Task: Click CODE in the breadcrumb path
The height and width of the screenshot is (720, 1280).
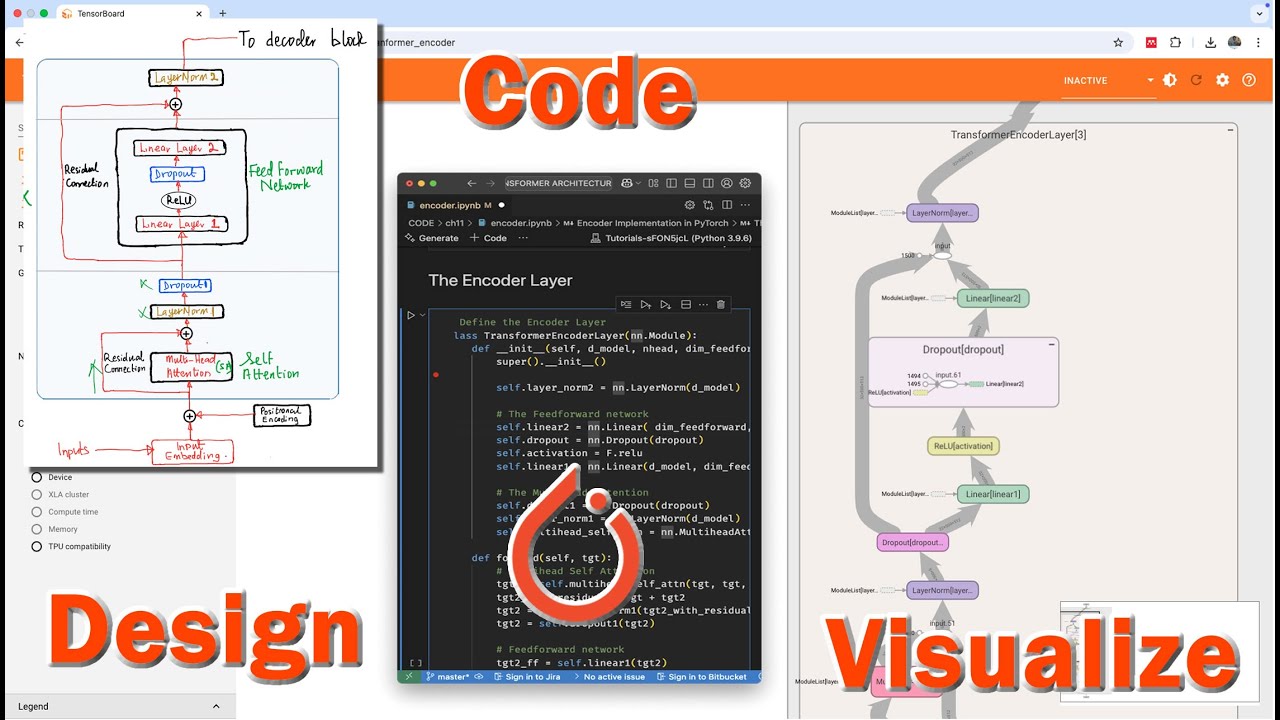Action: point(421,223)
